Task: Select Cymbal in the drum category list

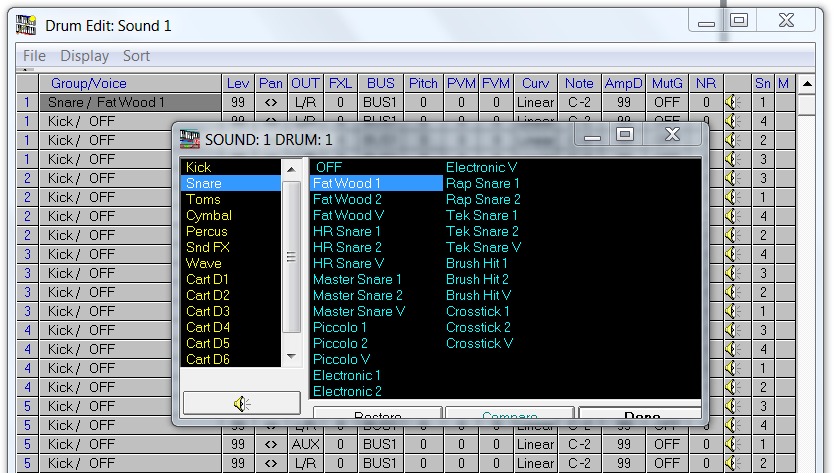Action: [x=208, y=215]
